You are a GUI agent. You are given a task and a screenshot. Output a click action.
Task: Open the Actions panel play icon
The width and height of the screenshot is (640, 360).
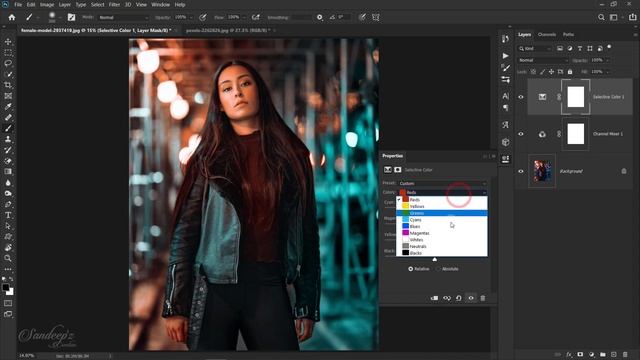click(x=505, y=56)
